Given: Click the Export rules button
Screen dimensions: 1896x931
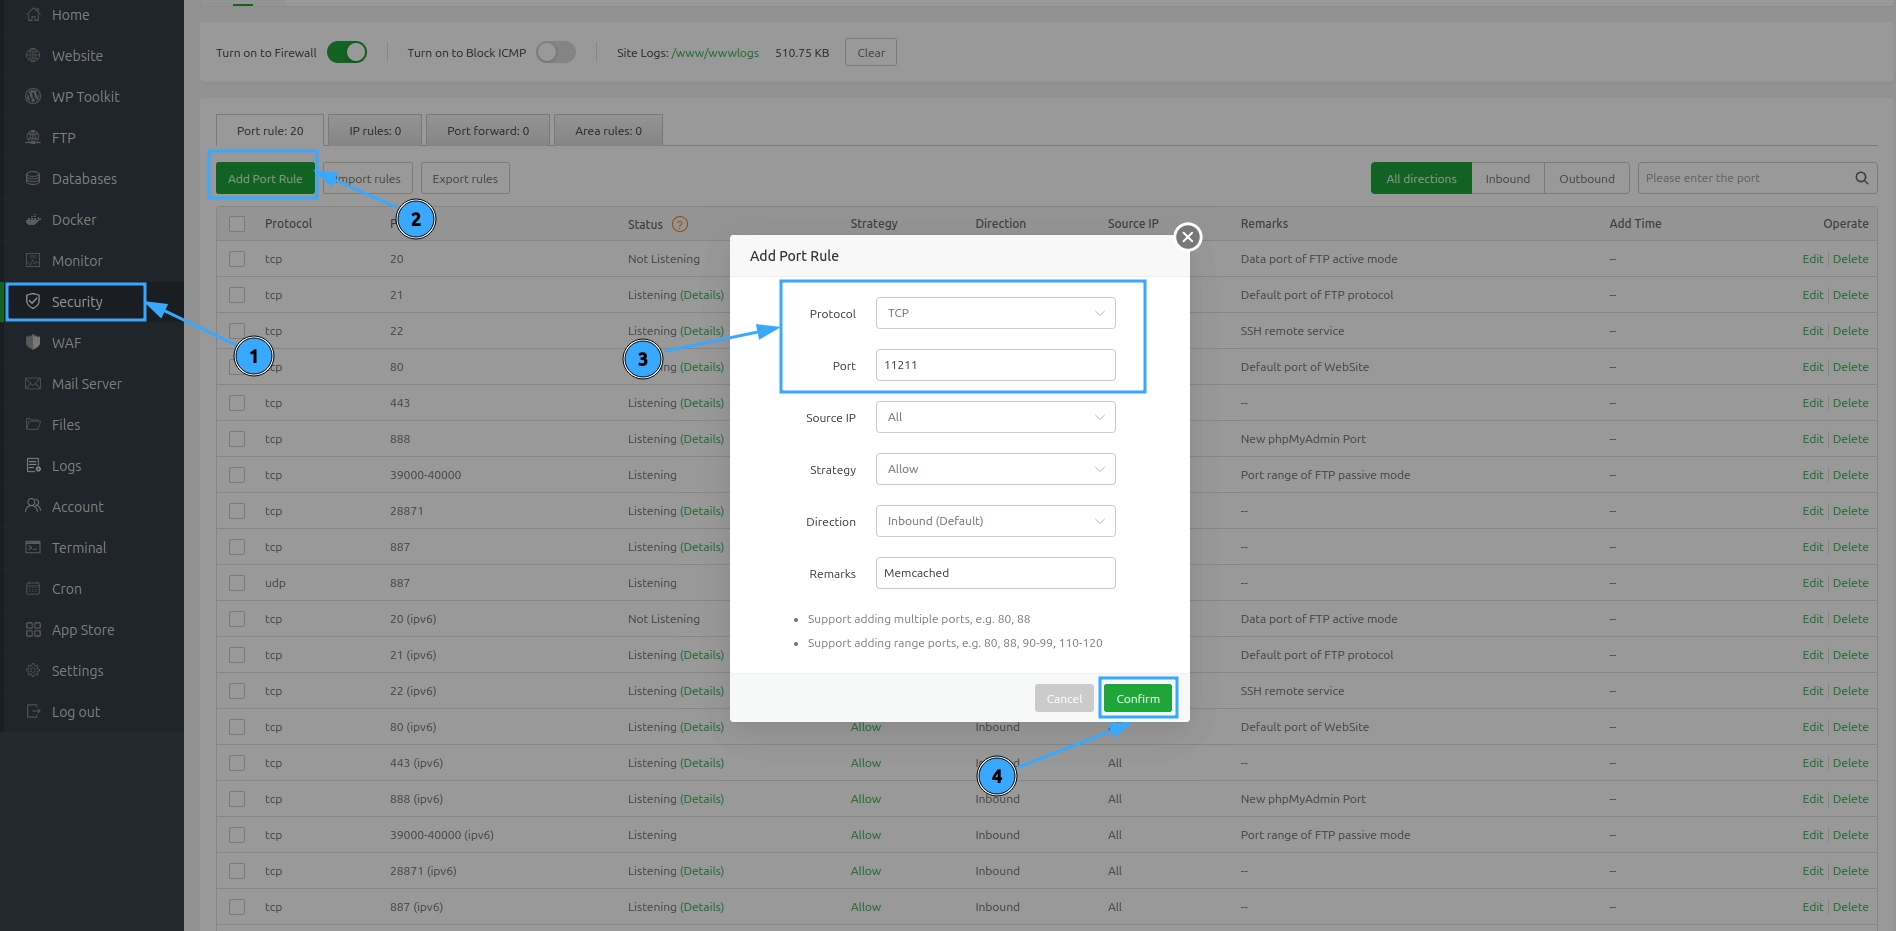Looking at the screenshot, I should click(465, 179).
